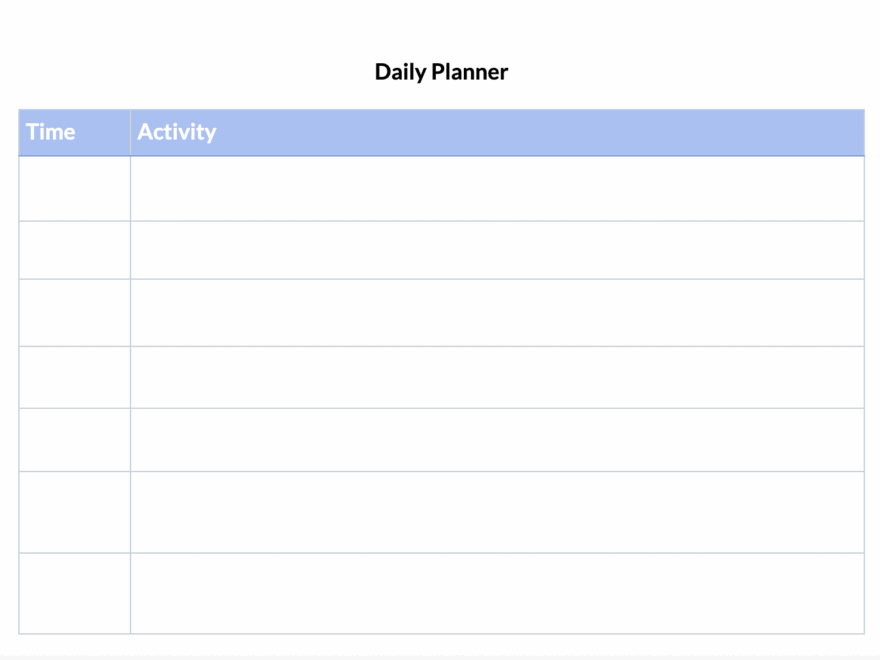This screenshot has height=660, width=880.
Task: Click the sixth row Activity cell
Action: point(497,512)
